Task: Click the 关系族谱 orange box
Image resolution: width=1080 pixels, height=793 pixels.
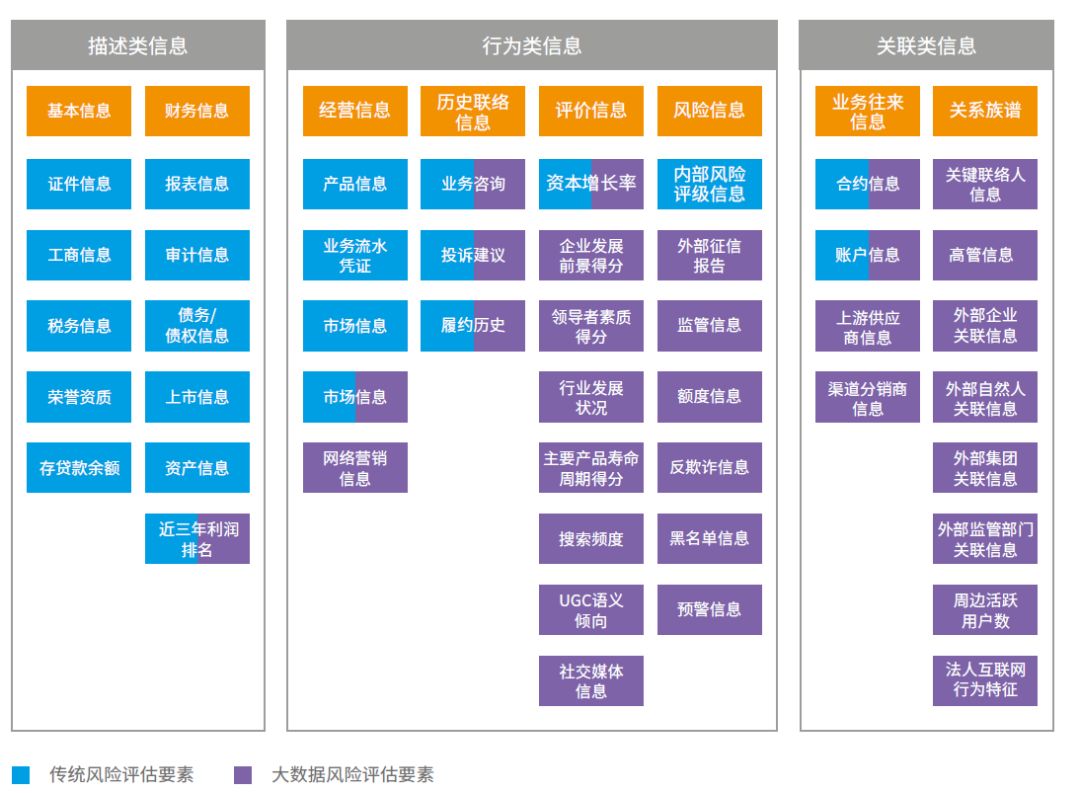Action: [x=985, y=111]
